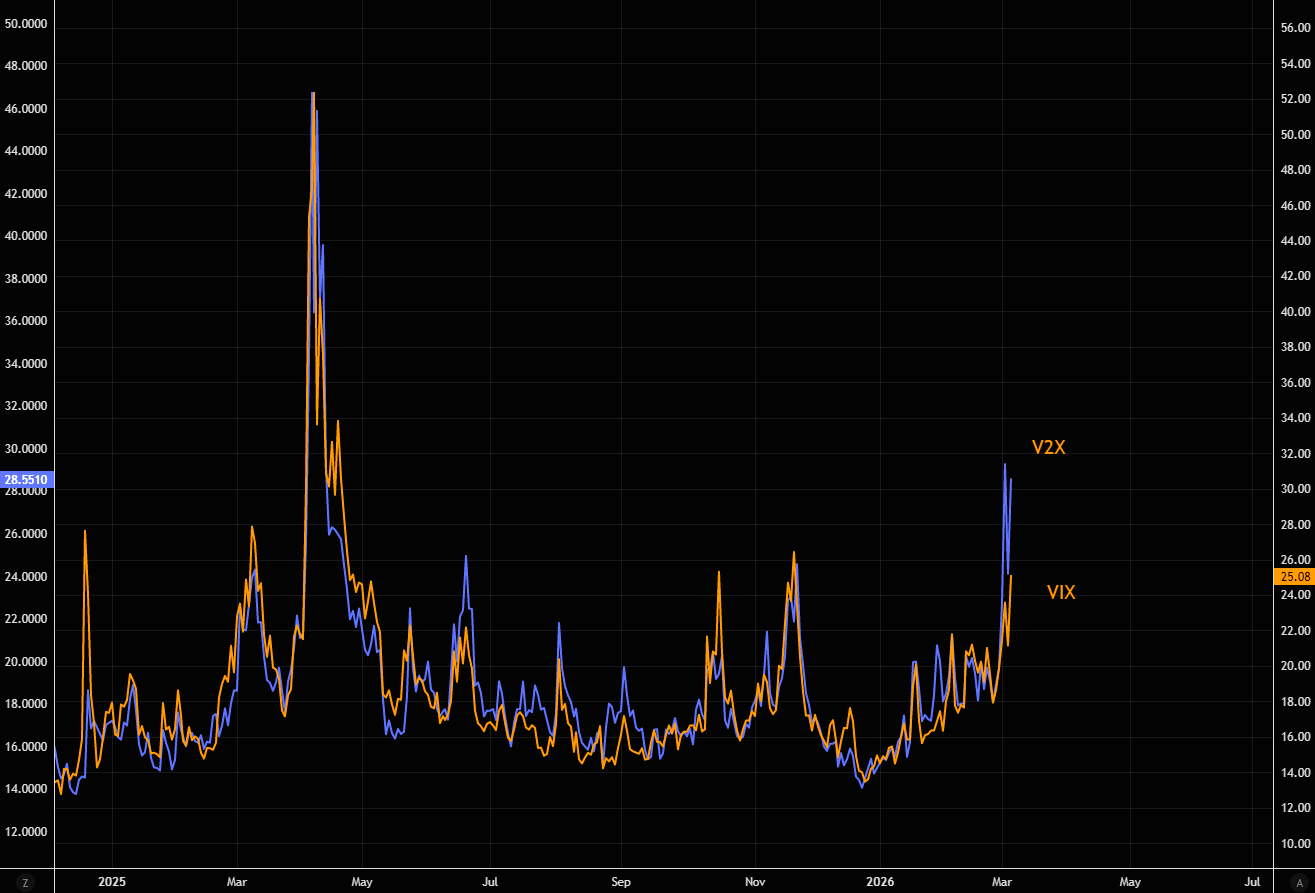Screen dimensions: 1315x893
Task: Click the Nov label on time axis
Action: 754,882
